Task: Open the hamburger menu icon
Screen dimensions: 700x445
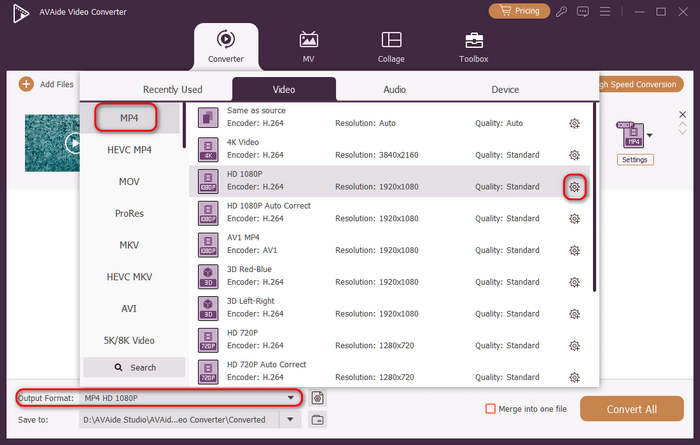Action: point(605,11)
